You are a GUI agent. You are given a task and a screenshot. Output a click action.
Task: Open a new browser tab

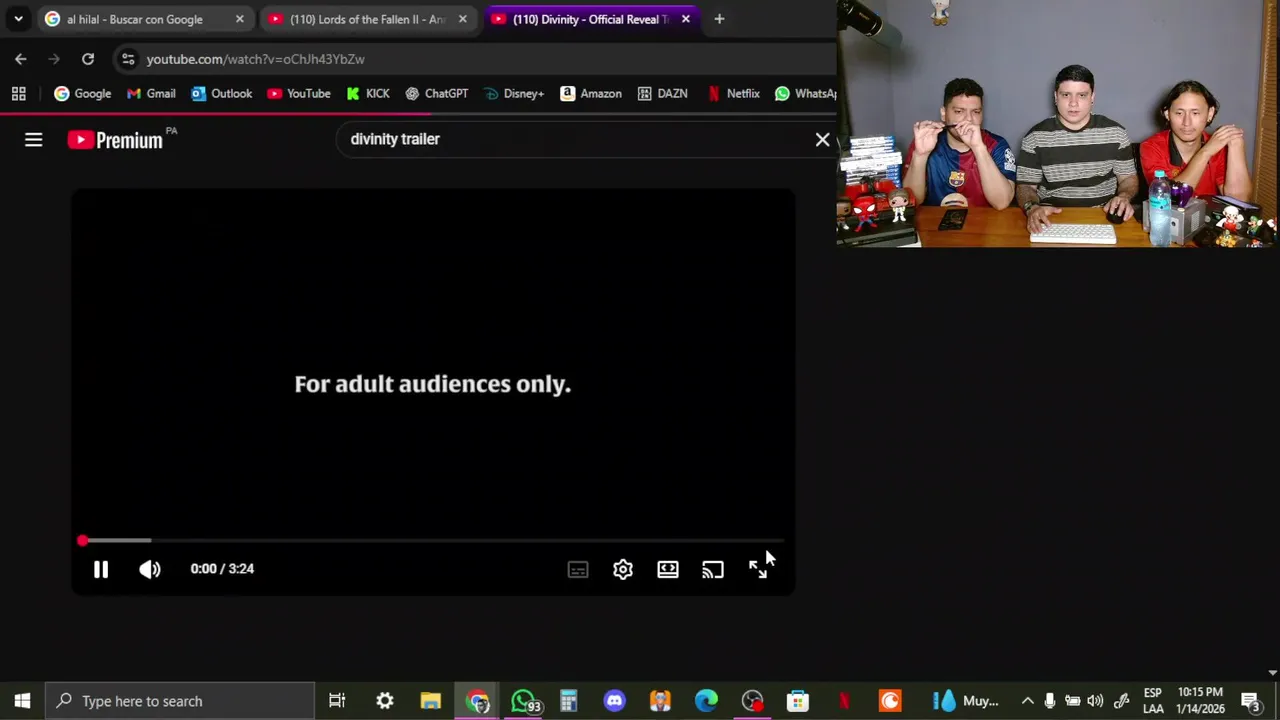tap(719, 19)
